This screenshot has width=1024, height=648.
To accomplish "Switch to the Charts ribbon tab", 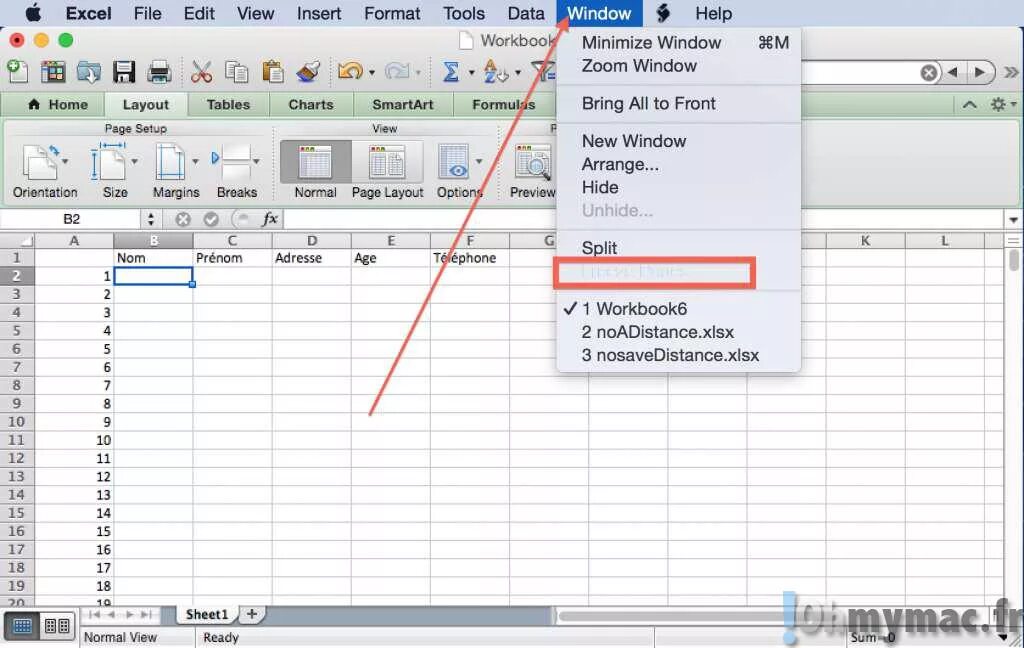I will pos(311,105).
